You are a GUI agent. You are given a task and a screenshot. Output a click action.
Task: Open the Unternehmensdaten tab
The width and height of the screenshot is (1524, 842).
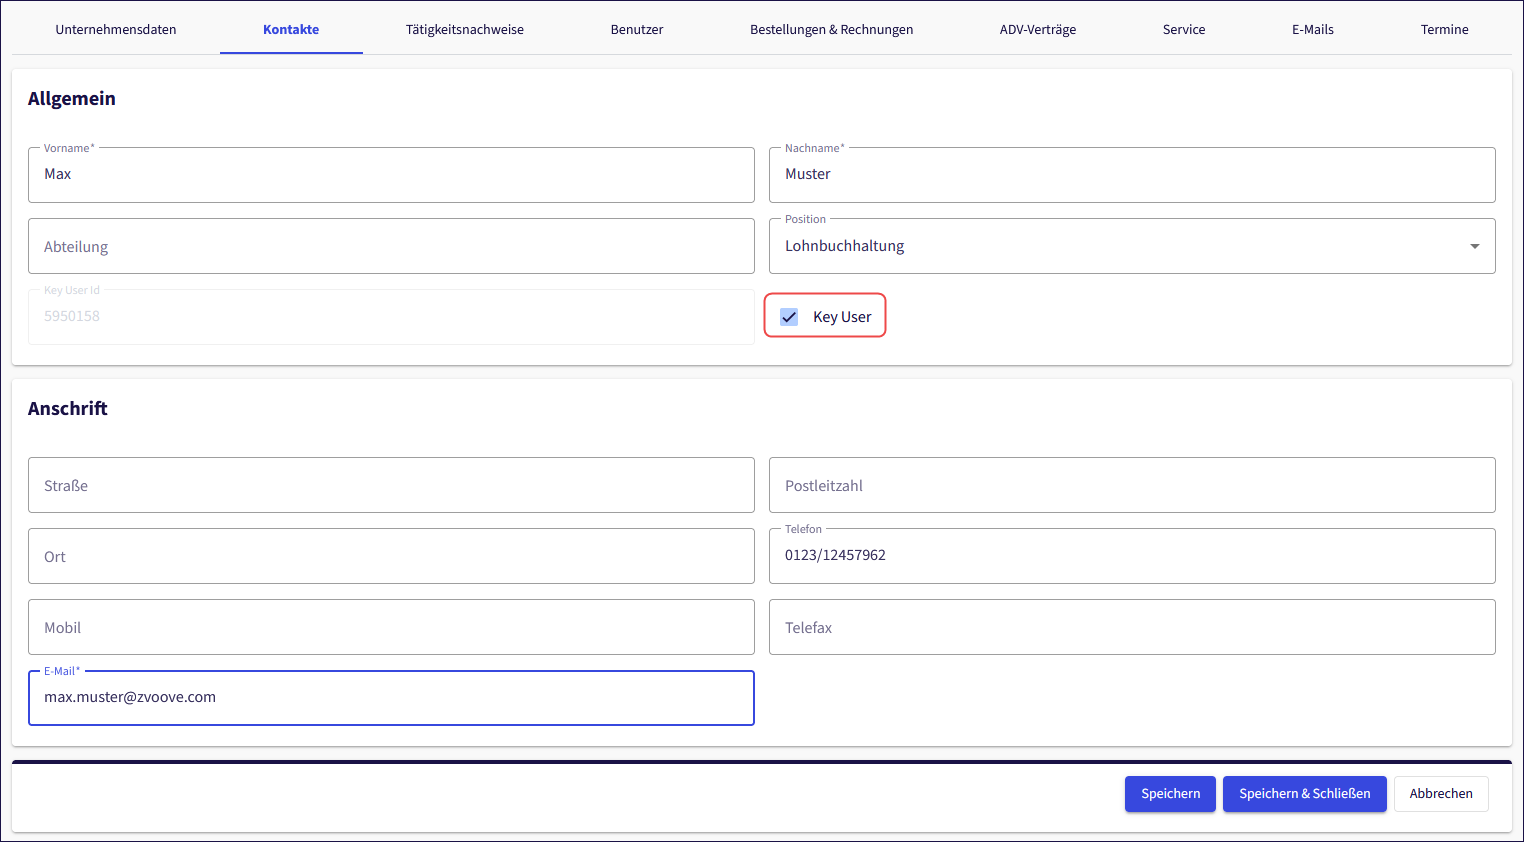(116, 30)
